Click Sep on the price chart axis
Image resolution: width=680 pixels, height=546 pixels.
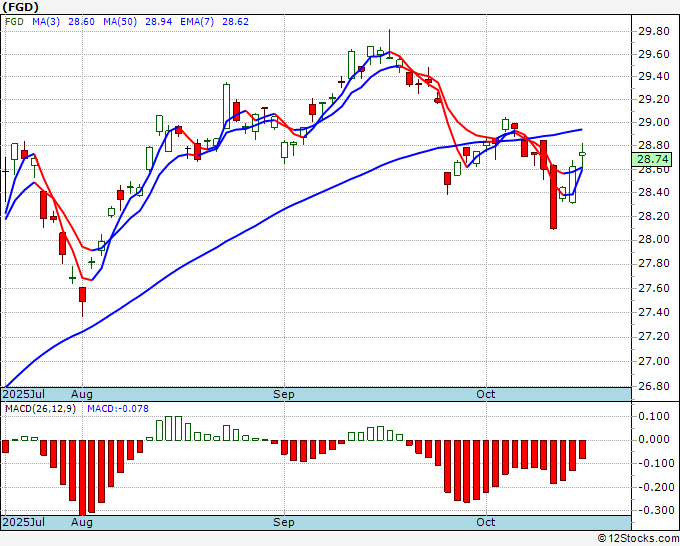284,394
